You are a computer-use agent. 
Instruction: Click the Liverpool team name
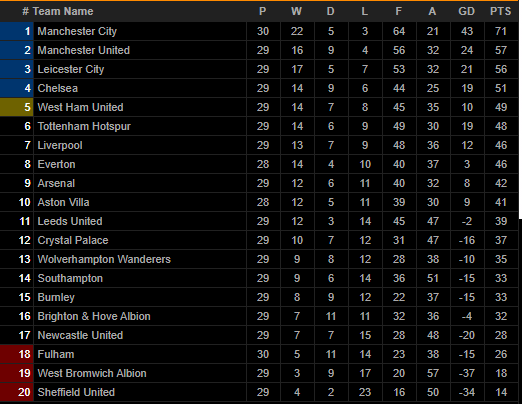pos(60,145)
